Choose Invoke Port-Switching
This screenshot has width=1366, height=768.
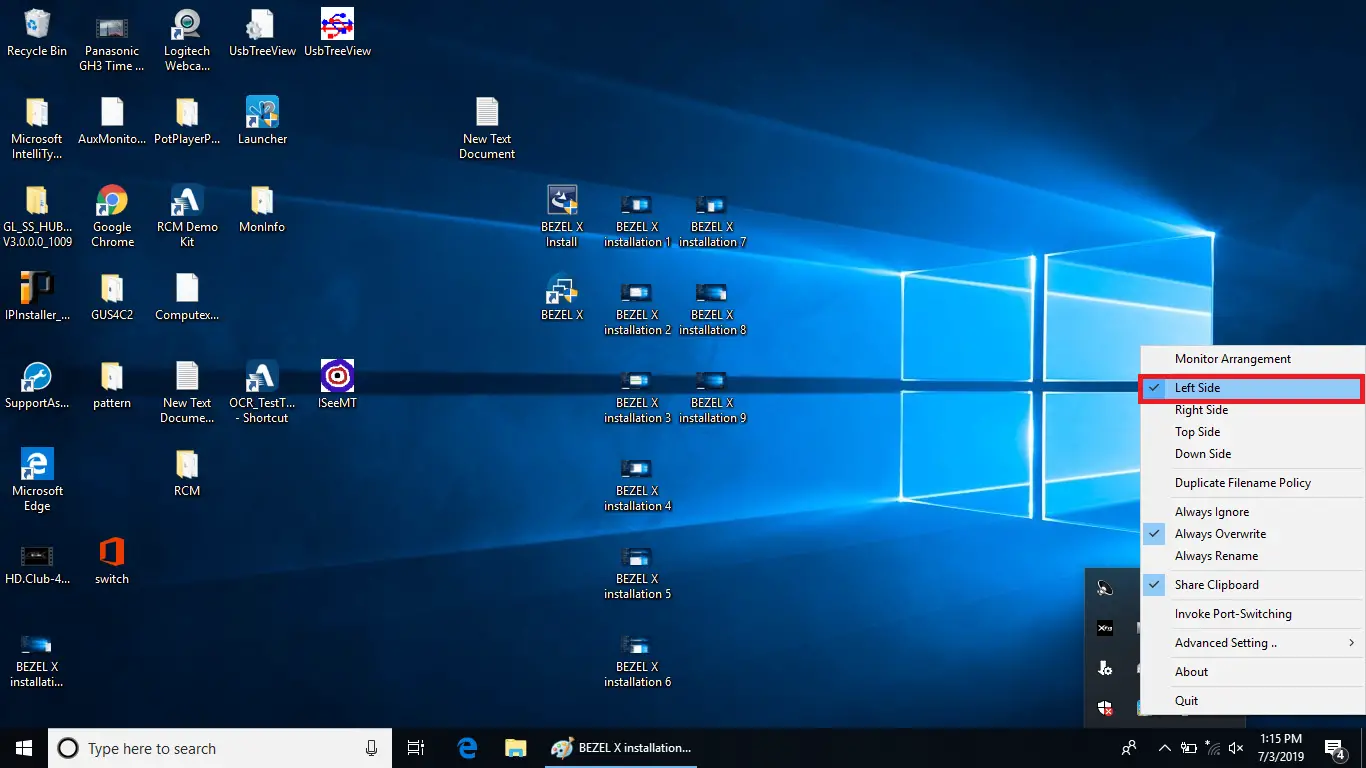coord(1233,613)
